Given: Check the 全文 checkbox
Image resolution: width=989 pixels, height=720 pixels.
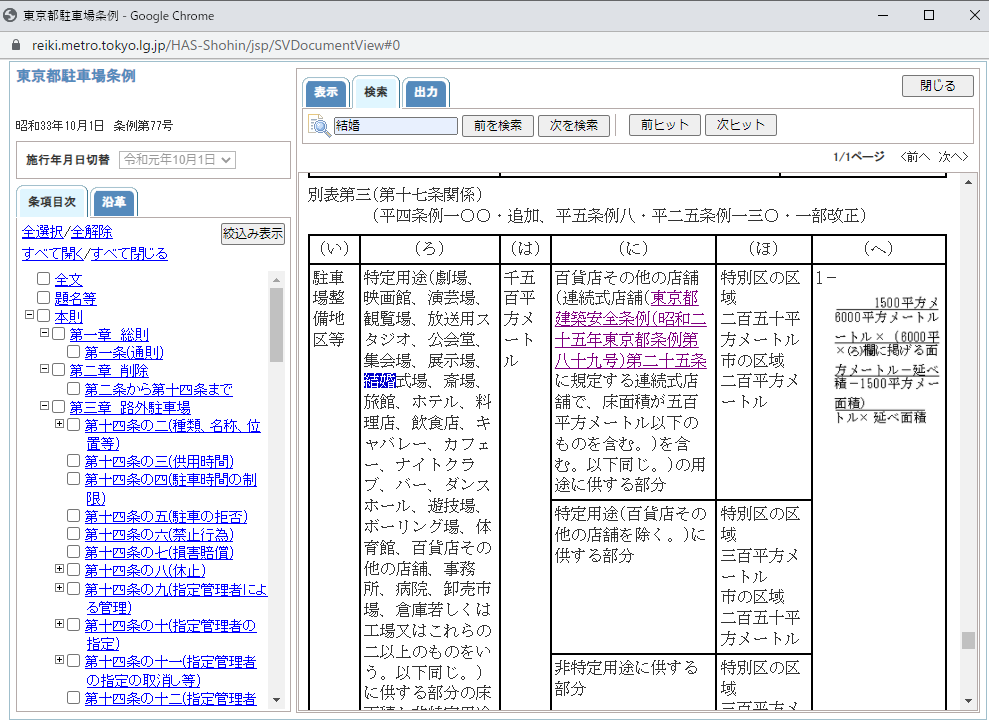Looking at the screenshot, I should click(x=44, y=279).
